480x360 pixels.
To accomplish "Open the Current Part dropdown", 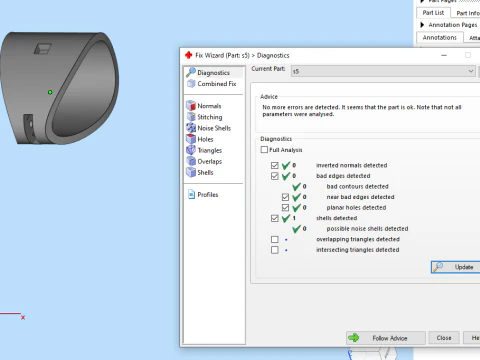I will 383,71.
